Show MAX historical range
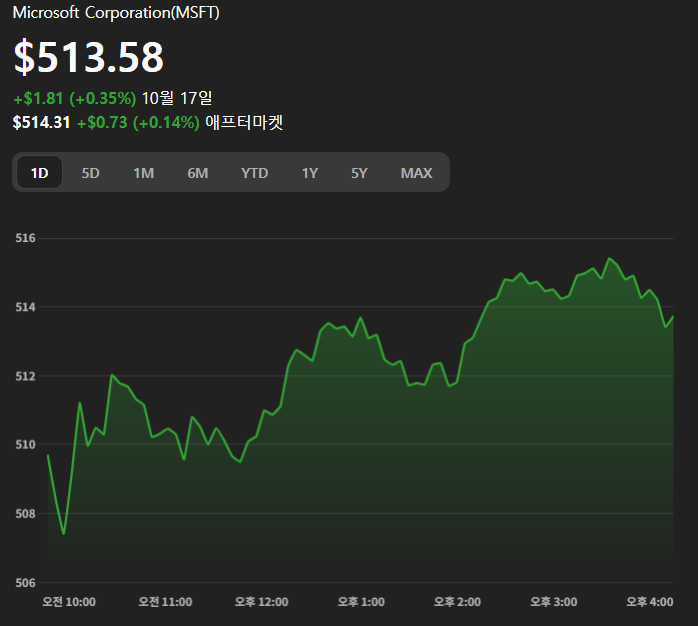Image resolution: width=698 pixels, height=626 pixels. 416,173
